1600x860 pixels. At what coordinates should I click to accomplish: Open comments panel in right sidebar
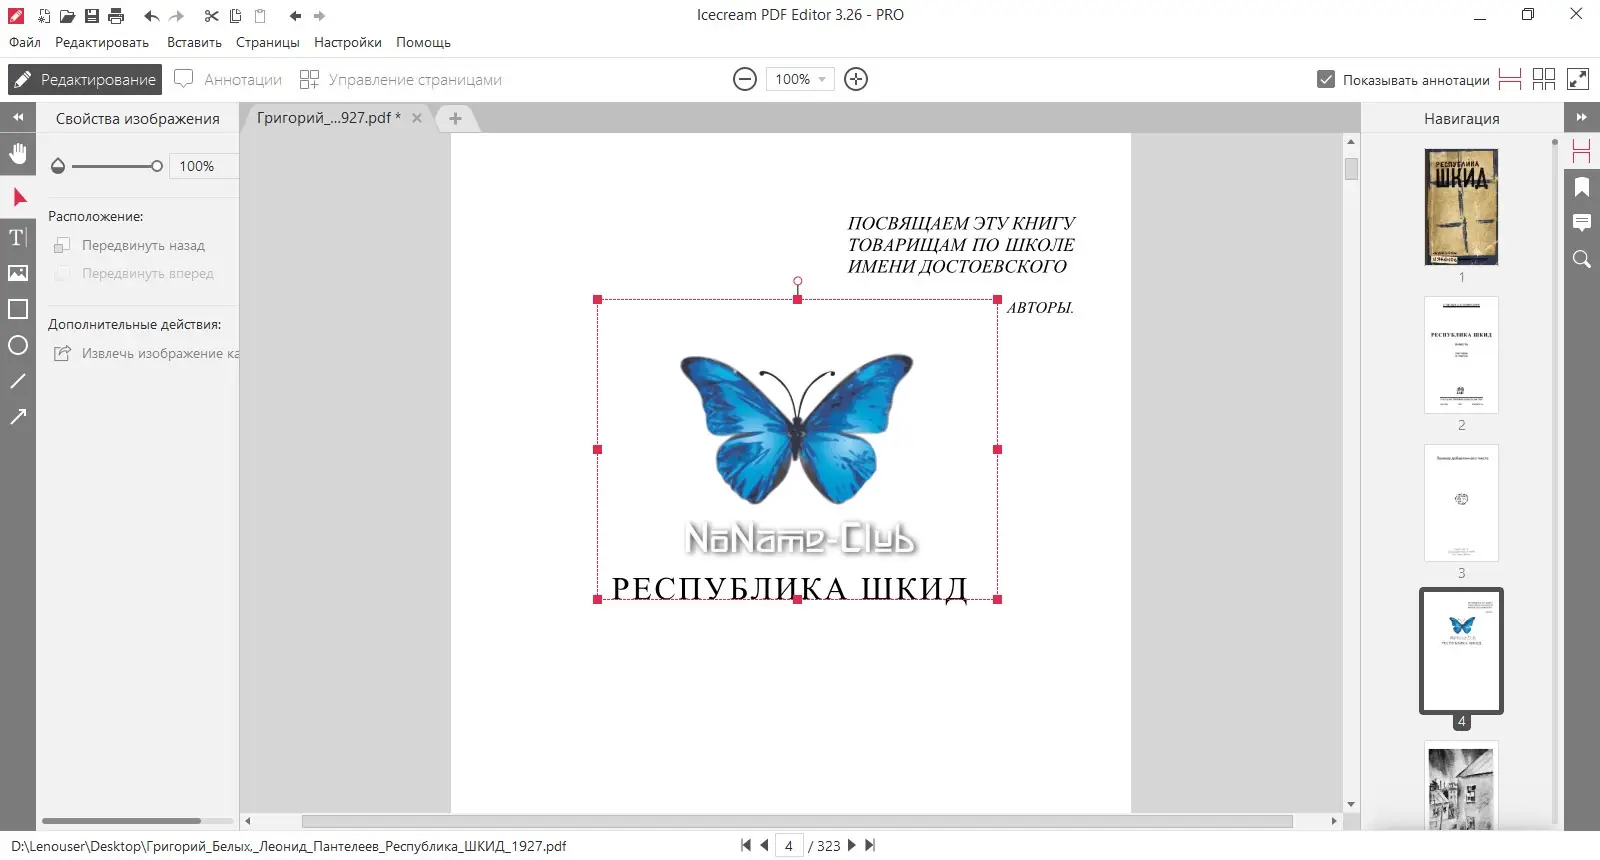pos(1582,223)
